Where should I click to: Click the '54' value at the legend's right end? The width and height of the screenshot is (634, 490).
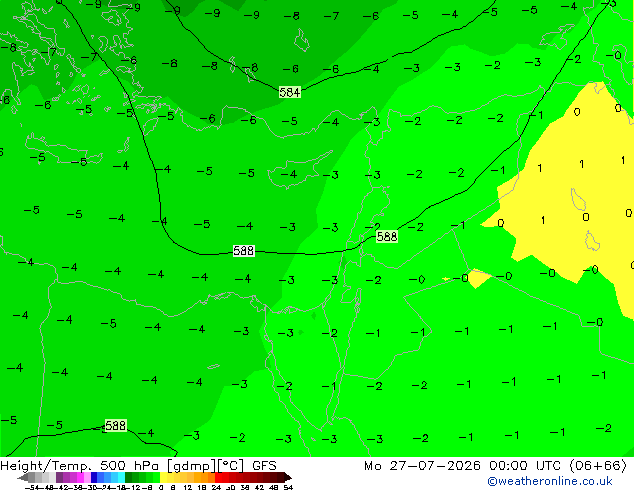pos(288,487)
